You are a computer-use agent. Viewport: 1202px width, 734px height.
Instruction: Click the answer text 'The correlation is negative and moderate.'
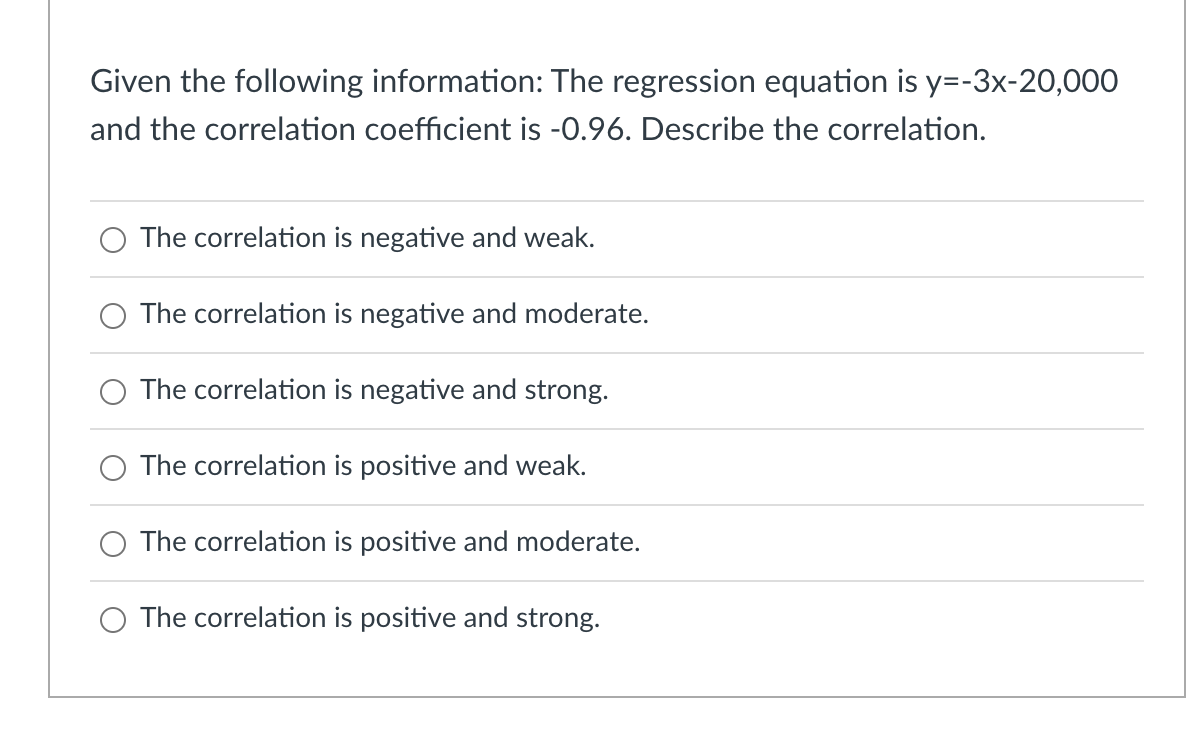(x=394, y=314)
